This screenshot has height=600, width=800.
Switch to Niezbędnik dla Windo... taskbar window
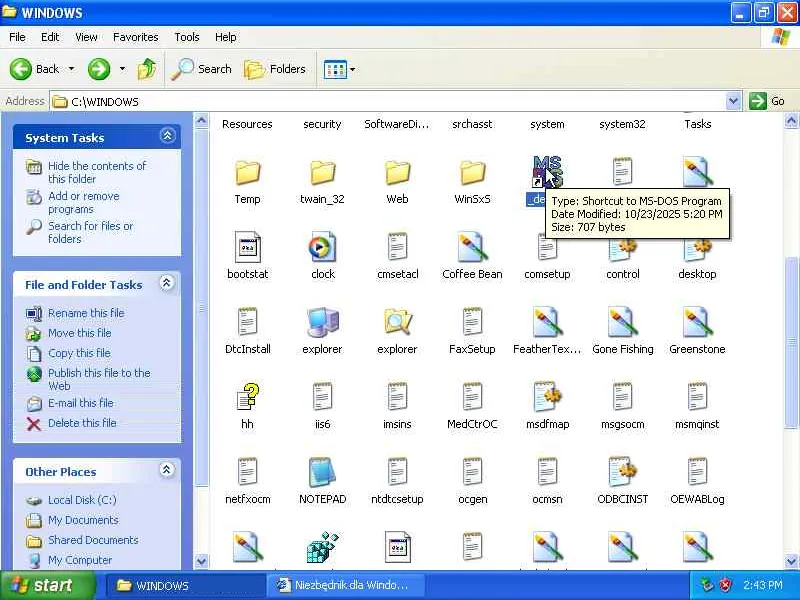tap(345, 585)
